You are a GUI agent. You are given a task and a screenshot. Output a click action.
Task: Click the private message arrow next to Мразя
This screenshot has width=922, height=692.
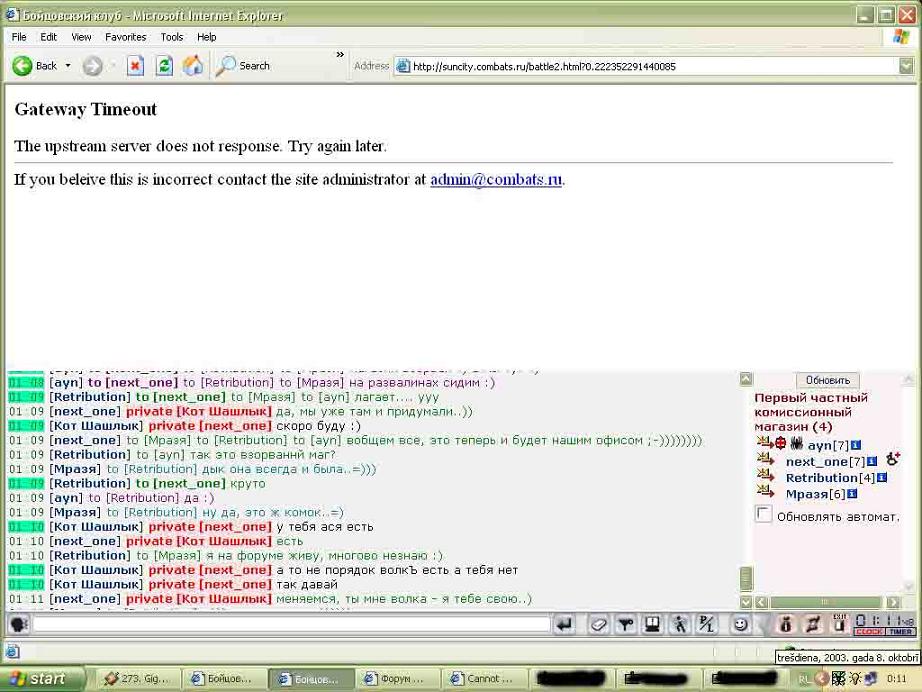click(x=764, y=490)
